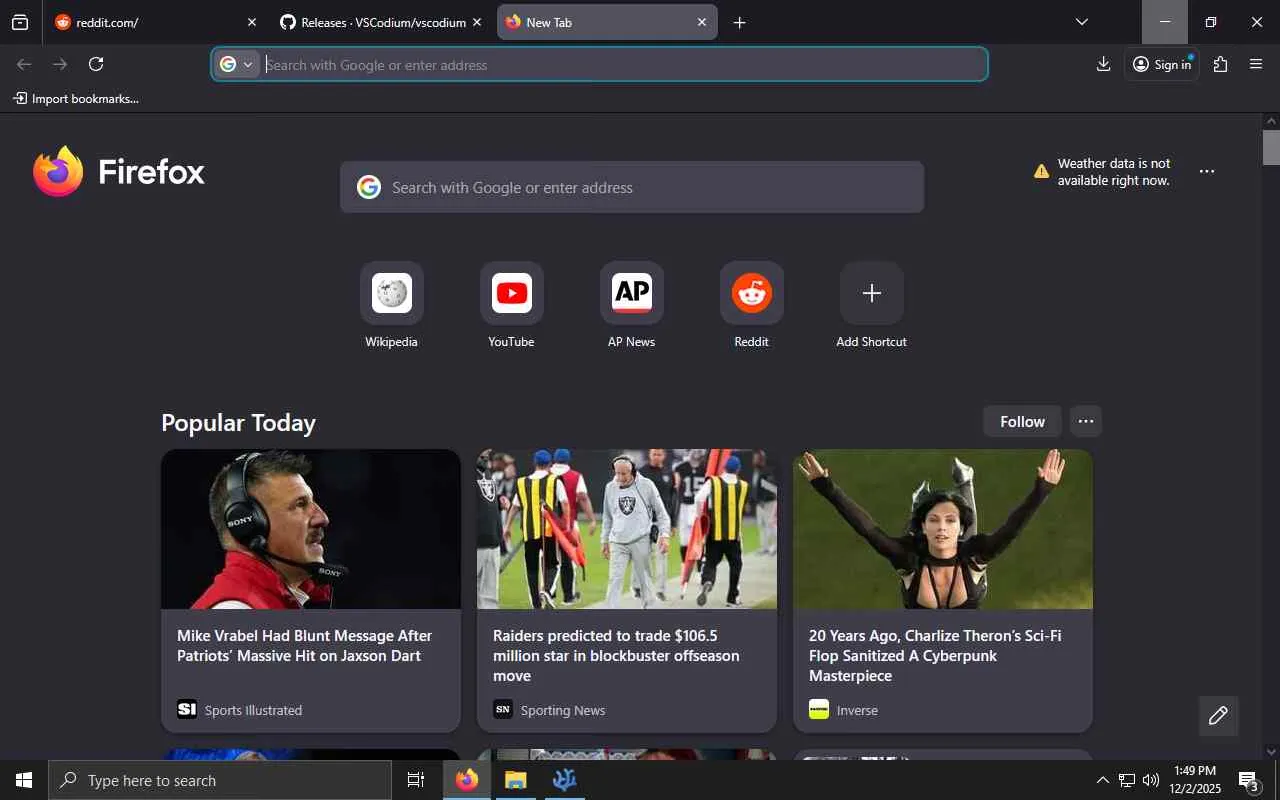
Task: Close the reddit.com tab
Action: 252,22
